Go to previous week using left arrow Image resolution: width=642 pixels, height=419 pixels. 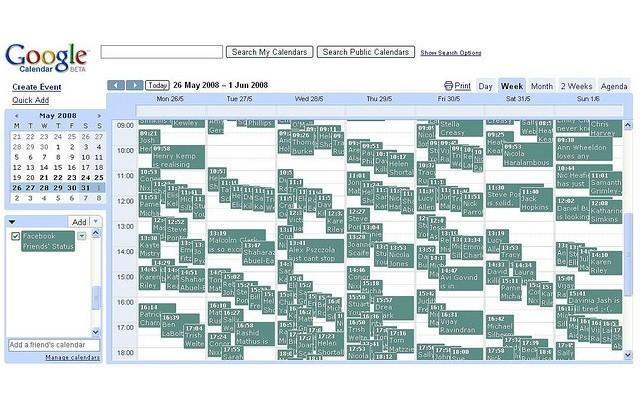[x=116, y=86]
